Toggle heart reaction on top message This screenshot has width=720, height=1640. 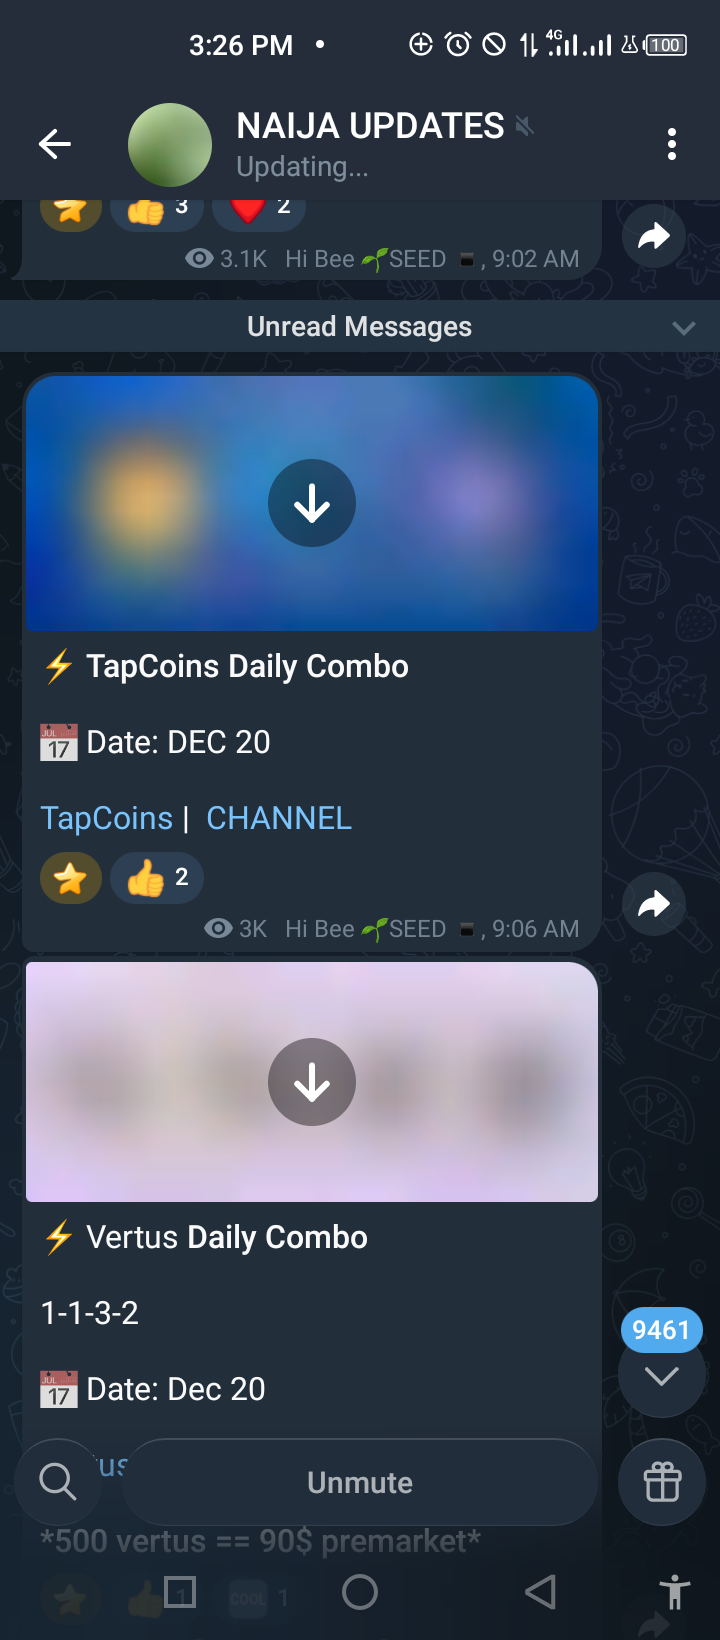pyautogui.click(x=259, y=208)
